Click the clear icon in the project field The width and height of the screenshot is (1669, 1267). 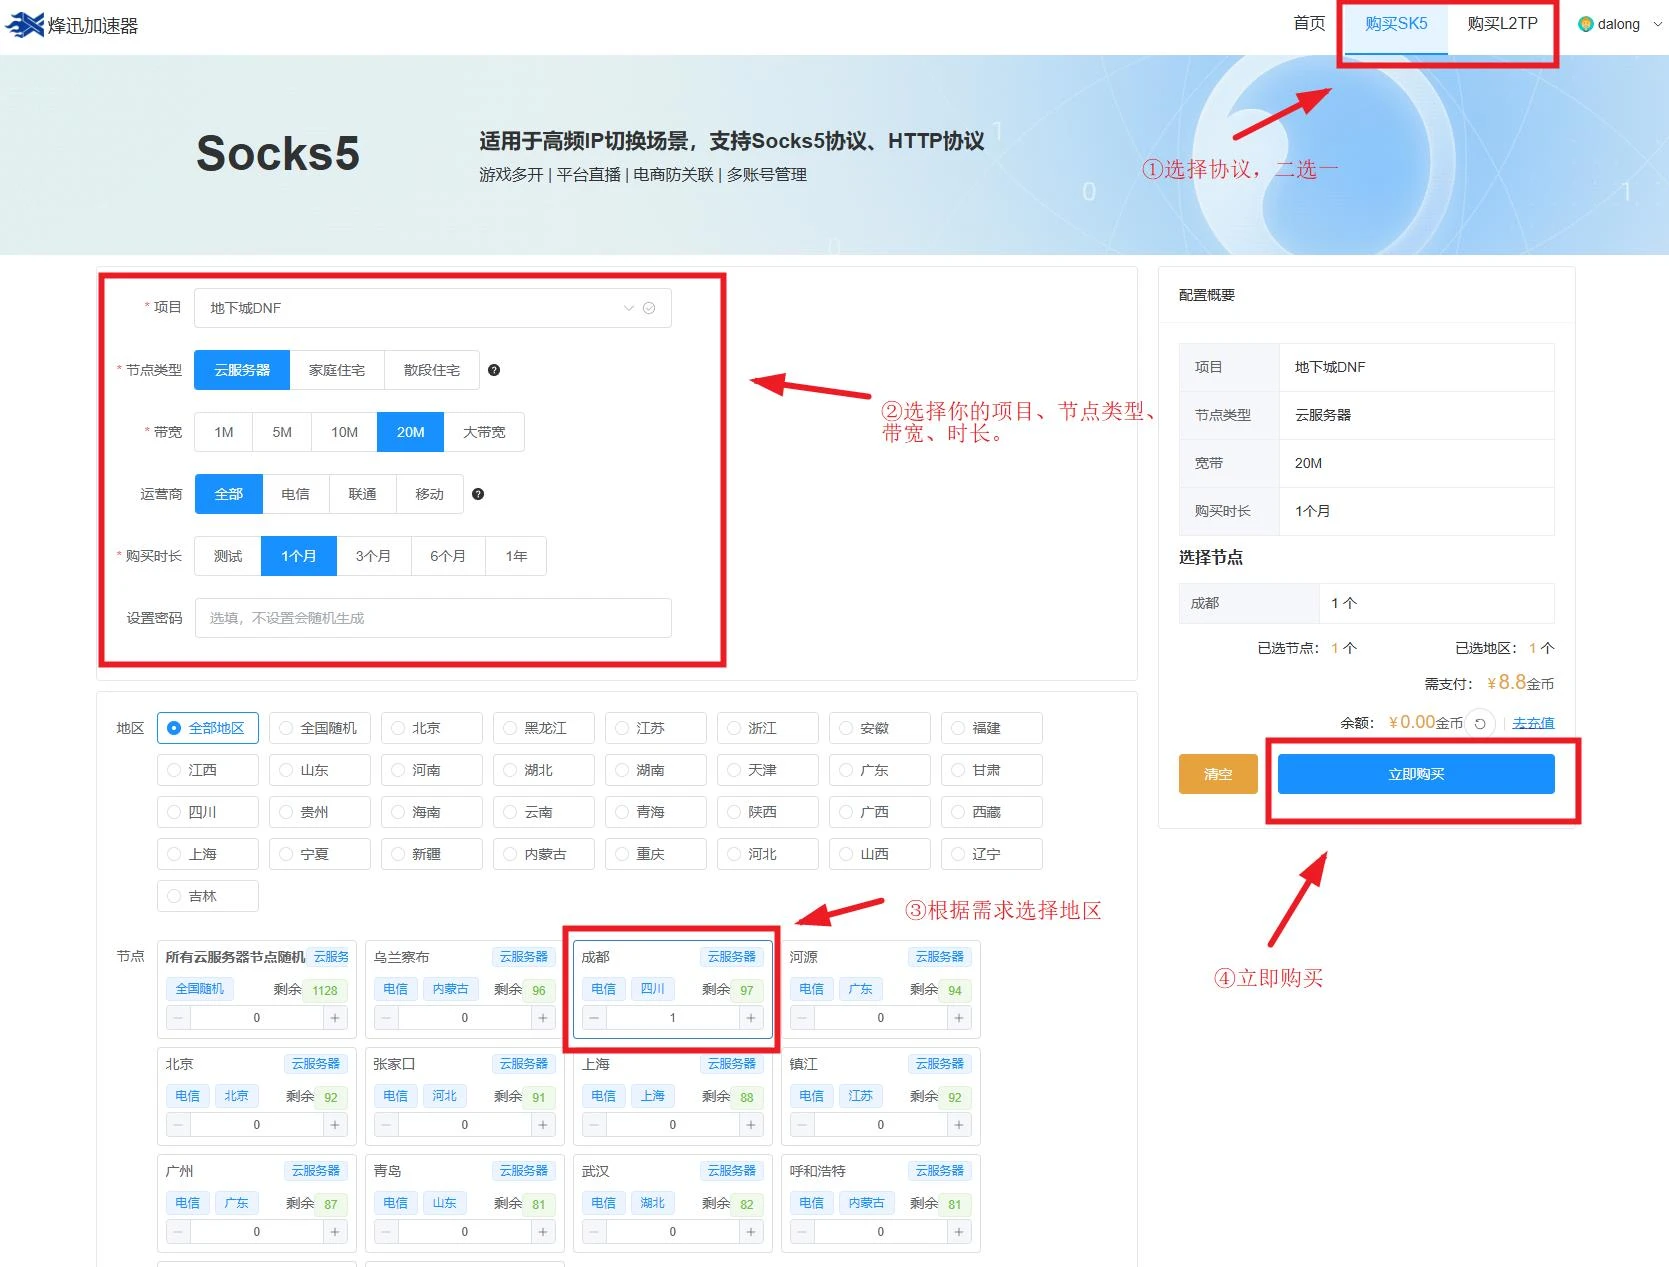coord(649,308)
